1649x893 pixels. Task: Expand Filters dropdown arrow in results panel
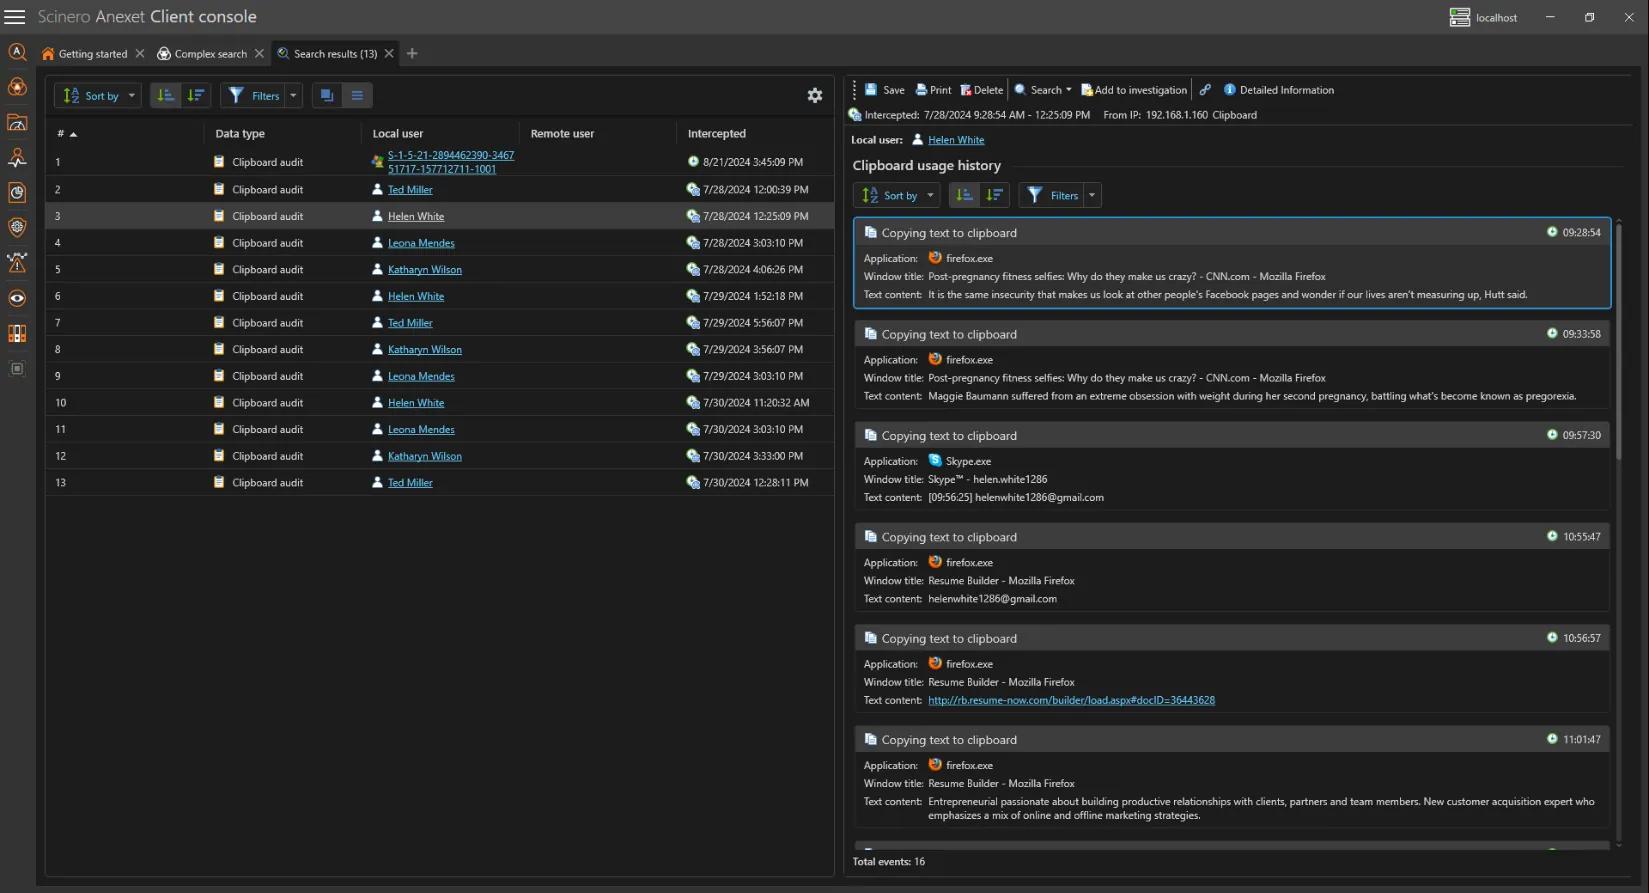pos(293,95)
